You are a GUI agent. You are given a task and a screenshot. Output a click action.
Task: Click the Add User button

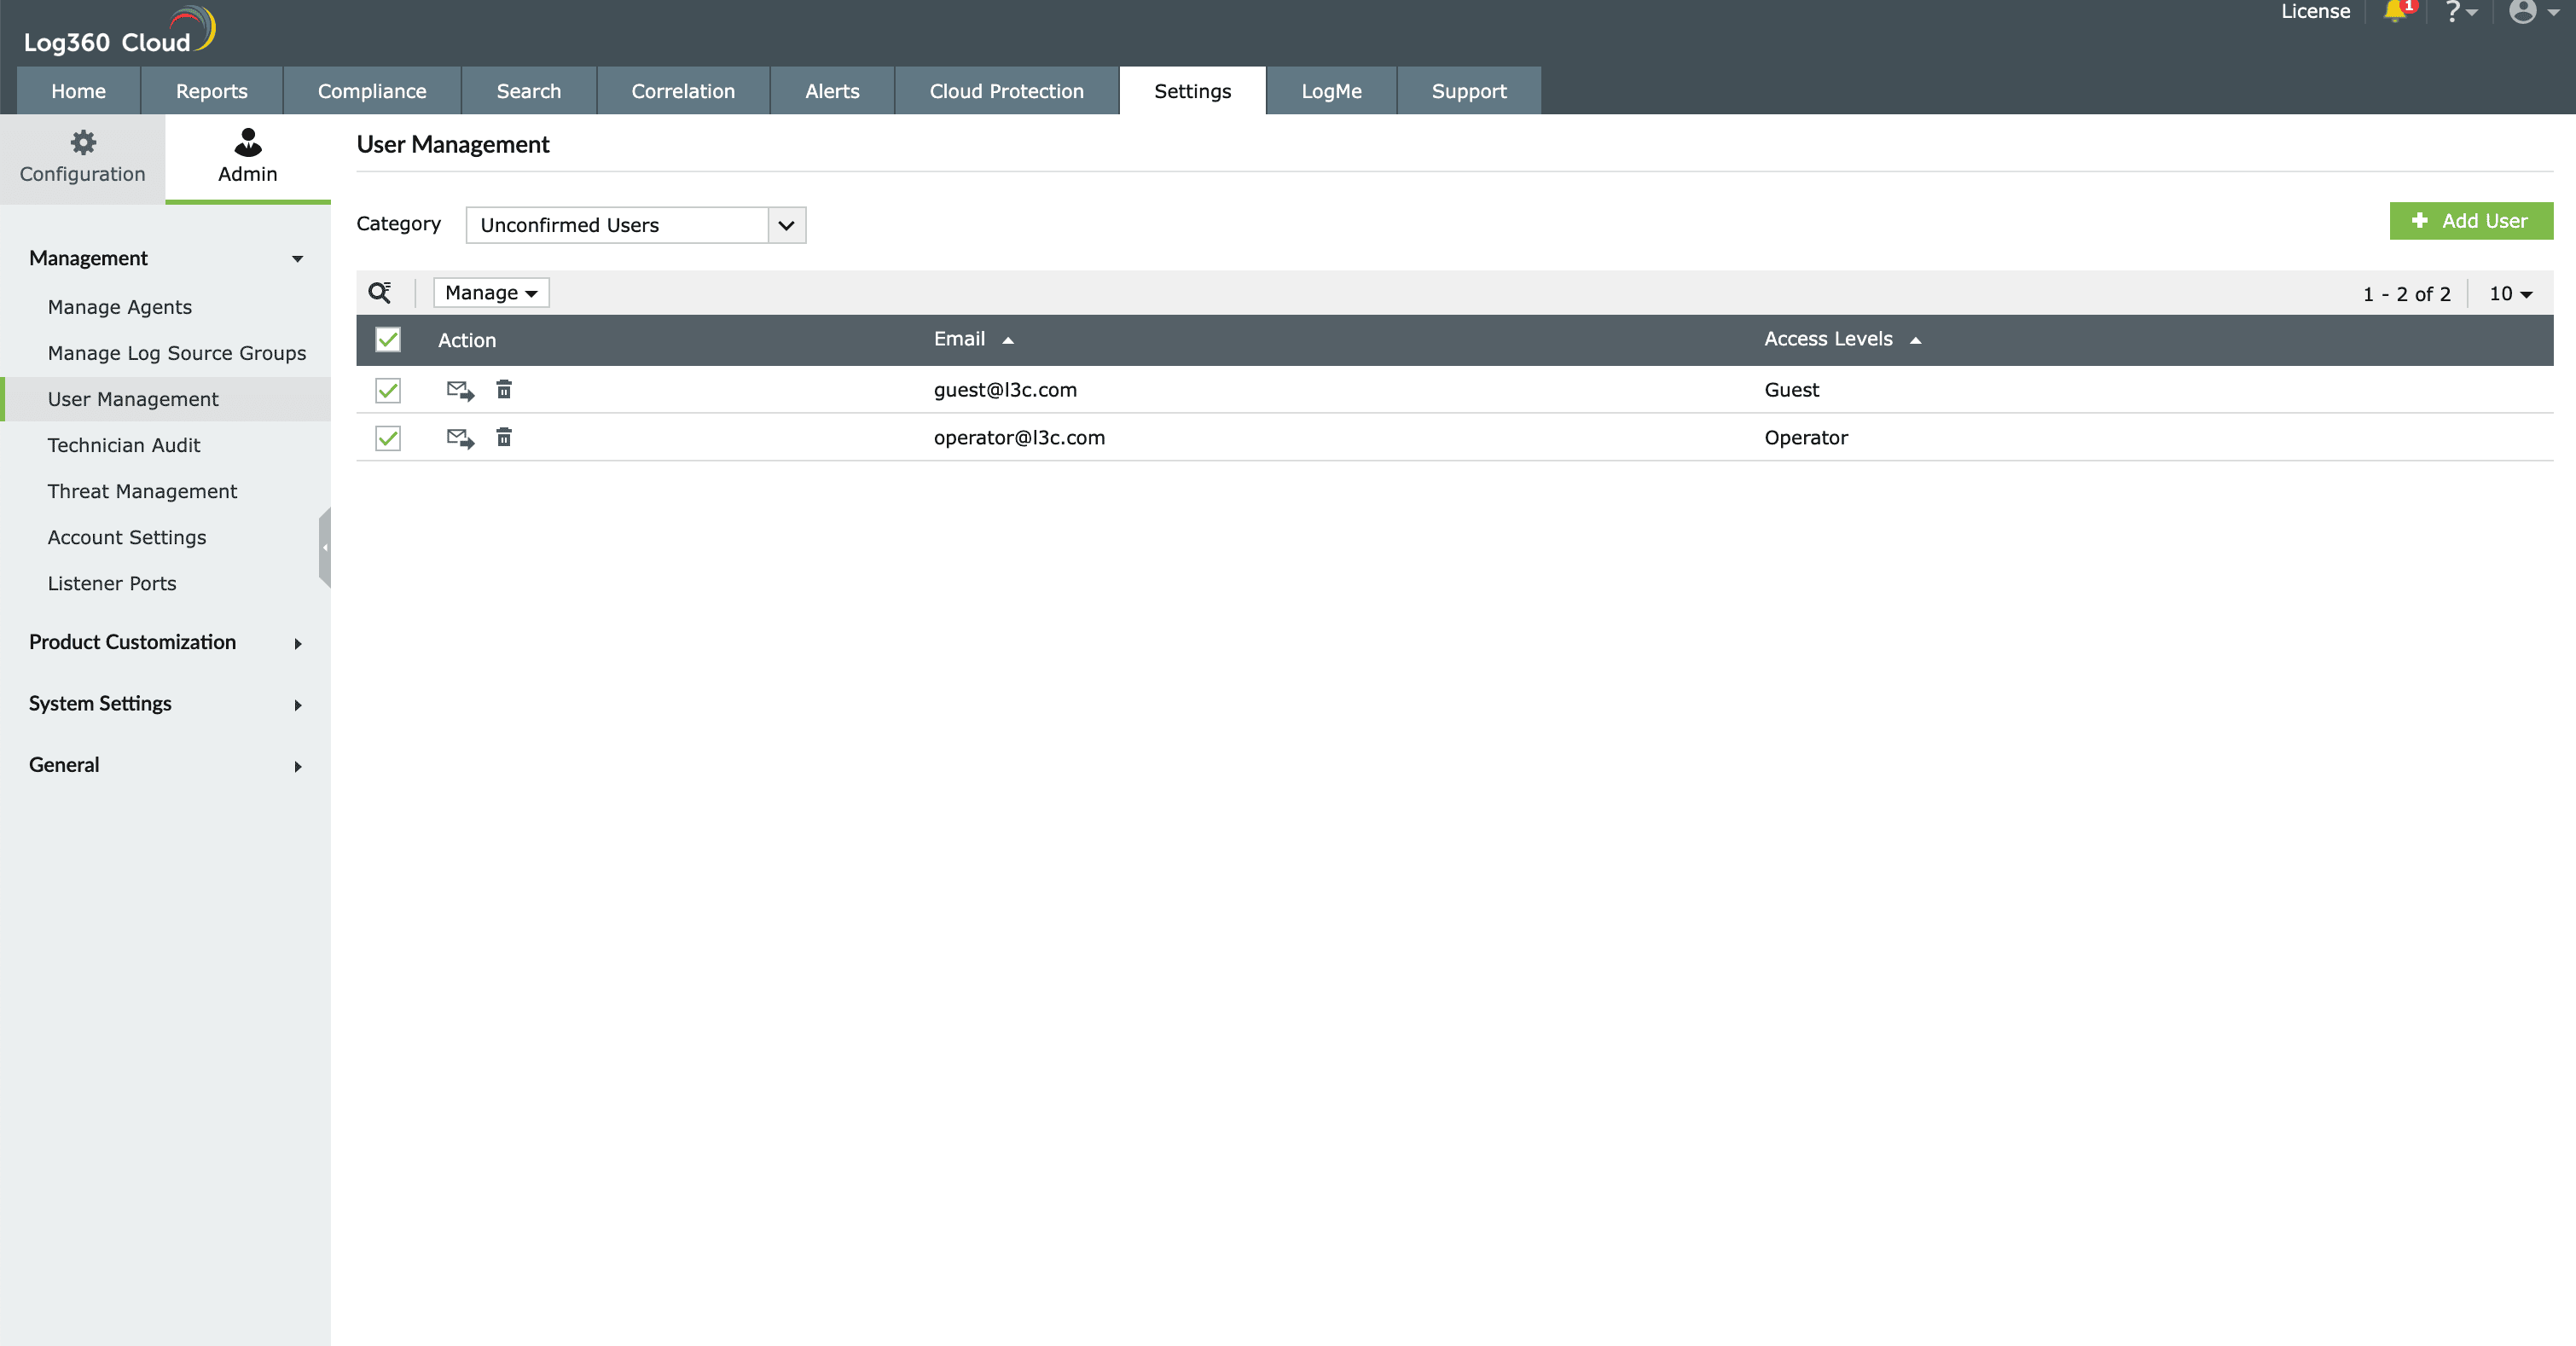tap(2470, 221)
